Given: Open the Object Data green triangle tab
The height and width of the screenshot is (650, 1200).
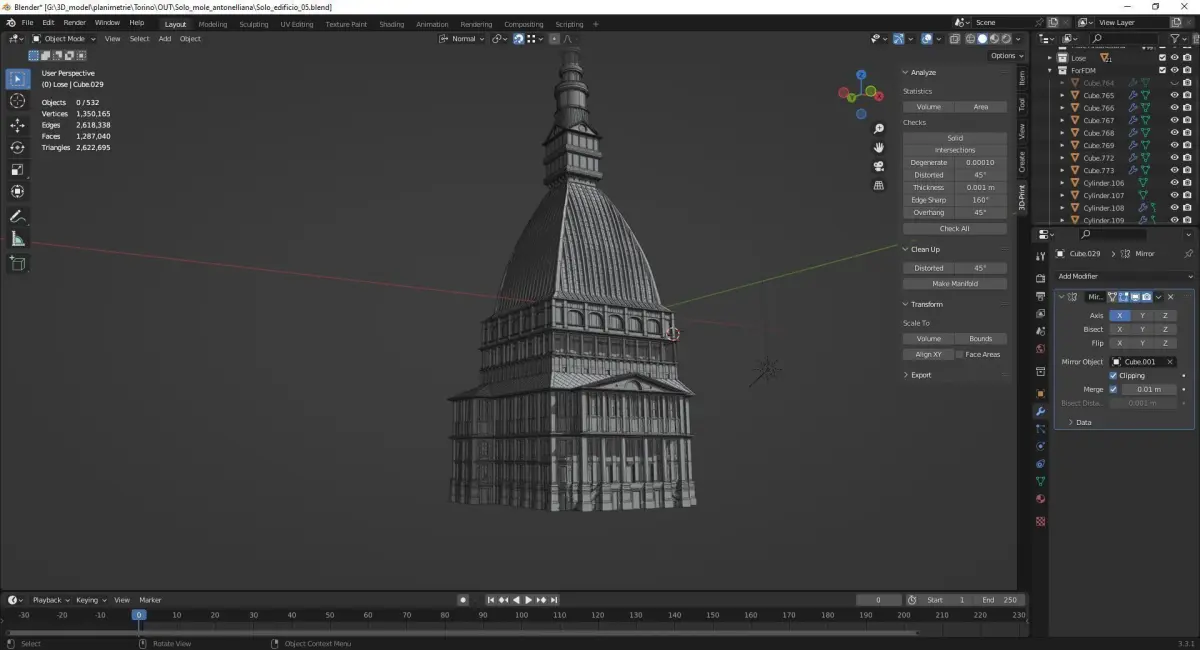Looking at the screenshot, I should [1040, 481].
